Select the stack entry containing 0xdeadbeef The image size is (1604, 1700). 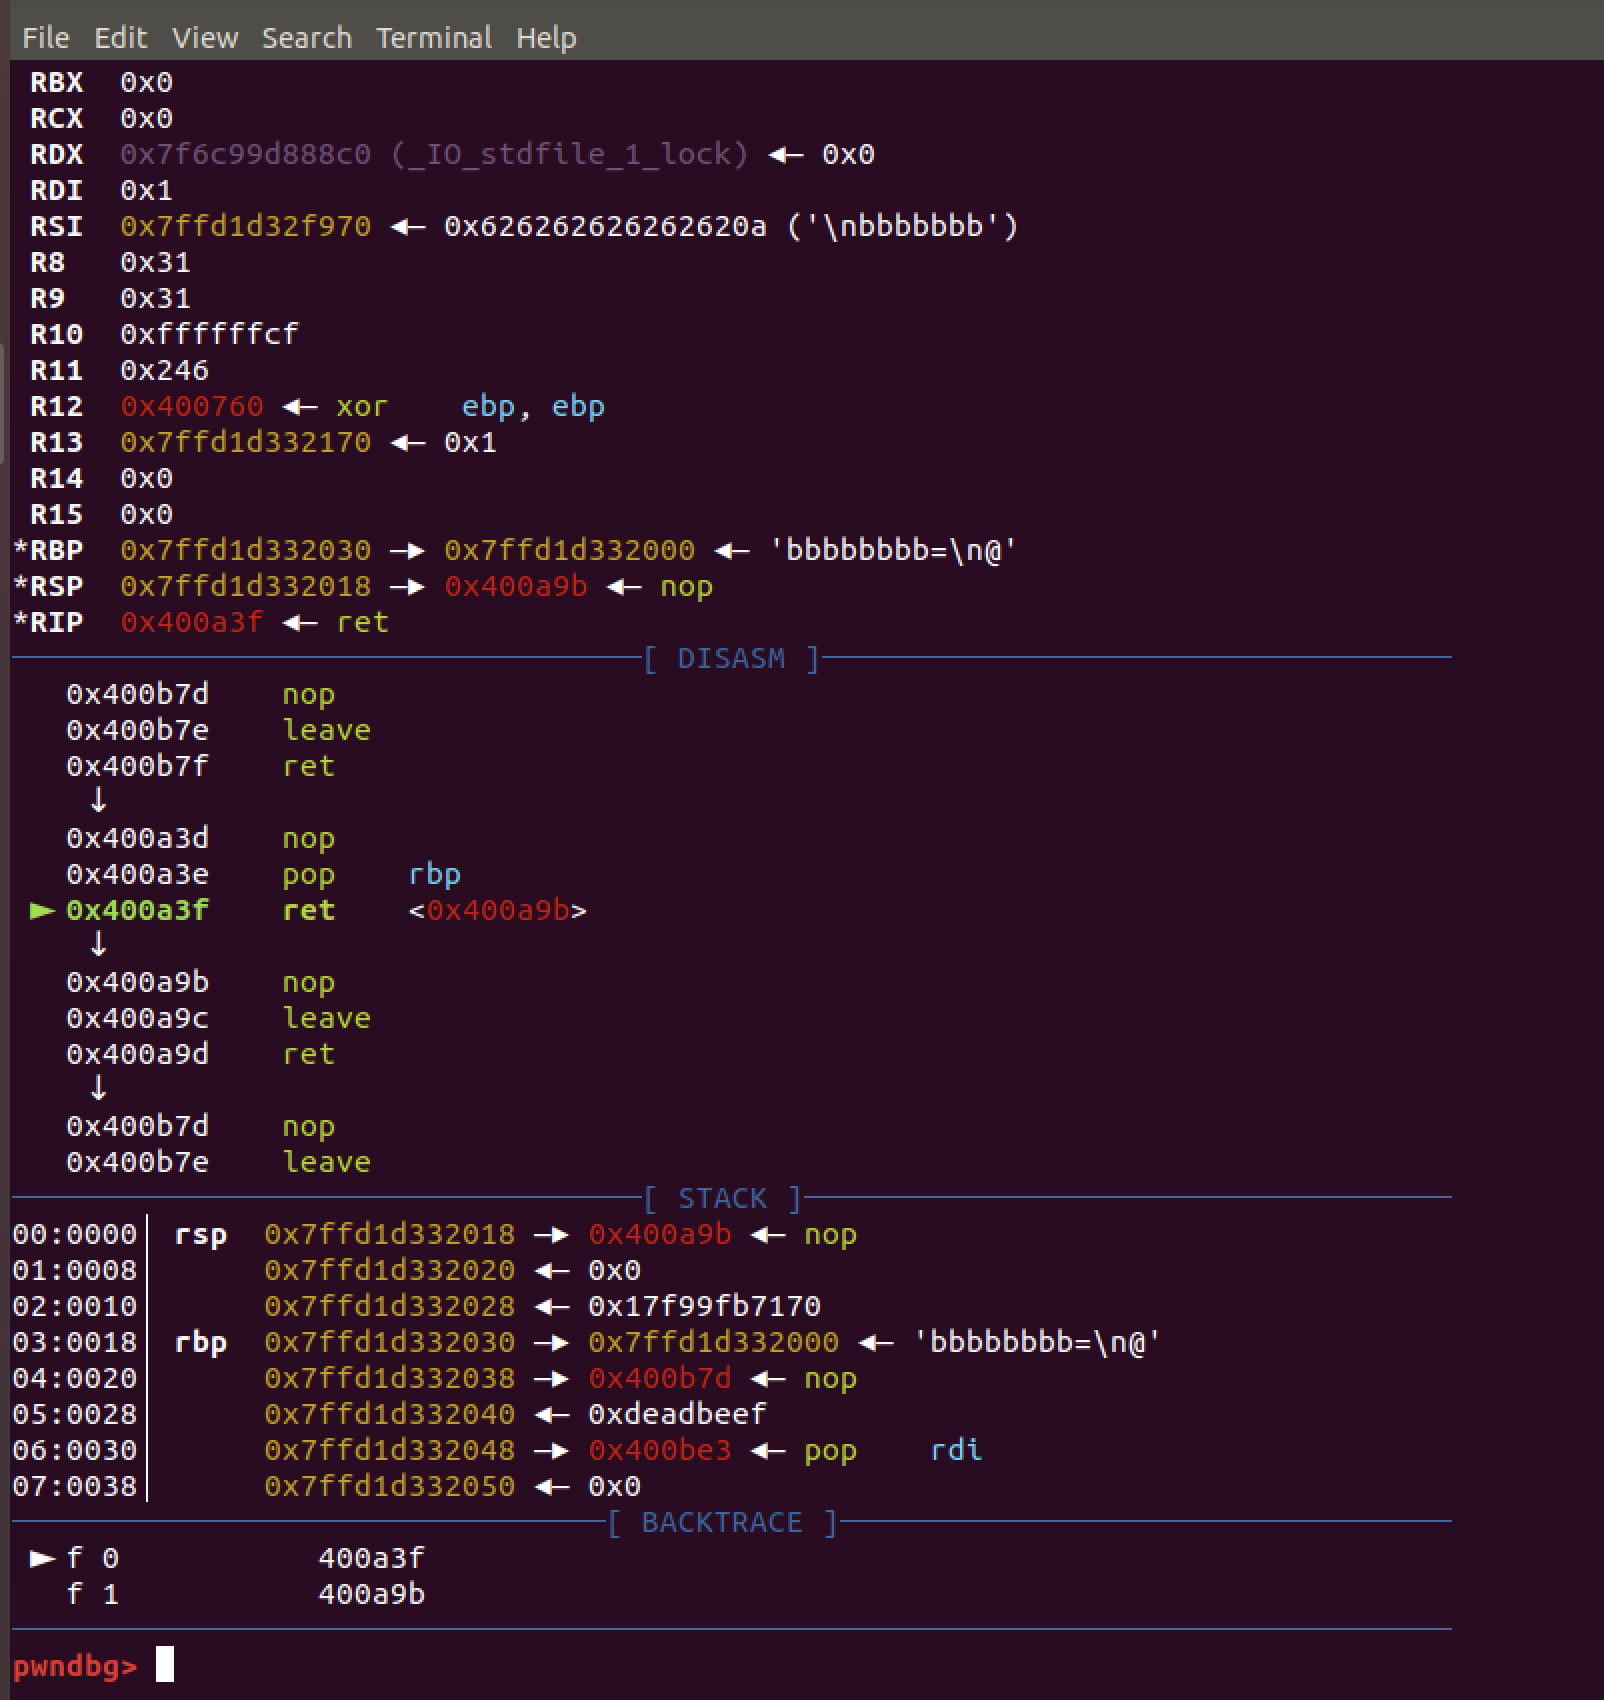[680, 1413]
